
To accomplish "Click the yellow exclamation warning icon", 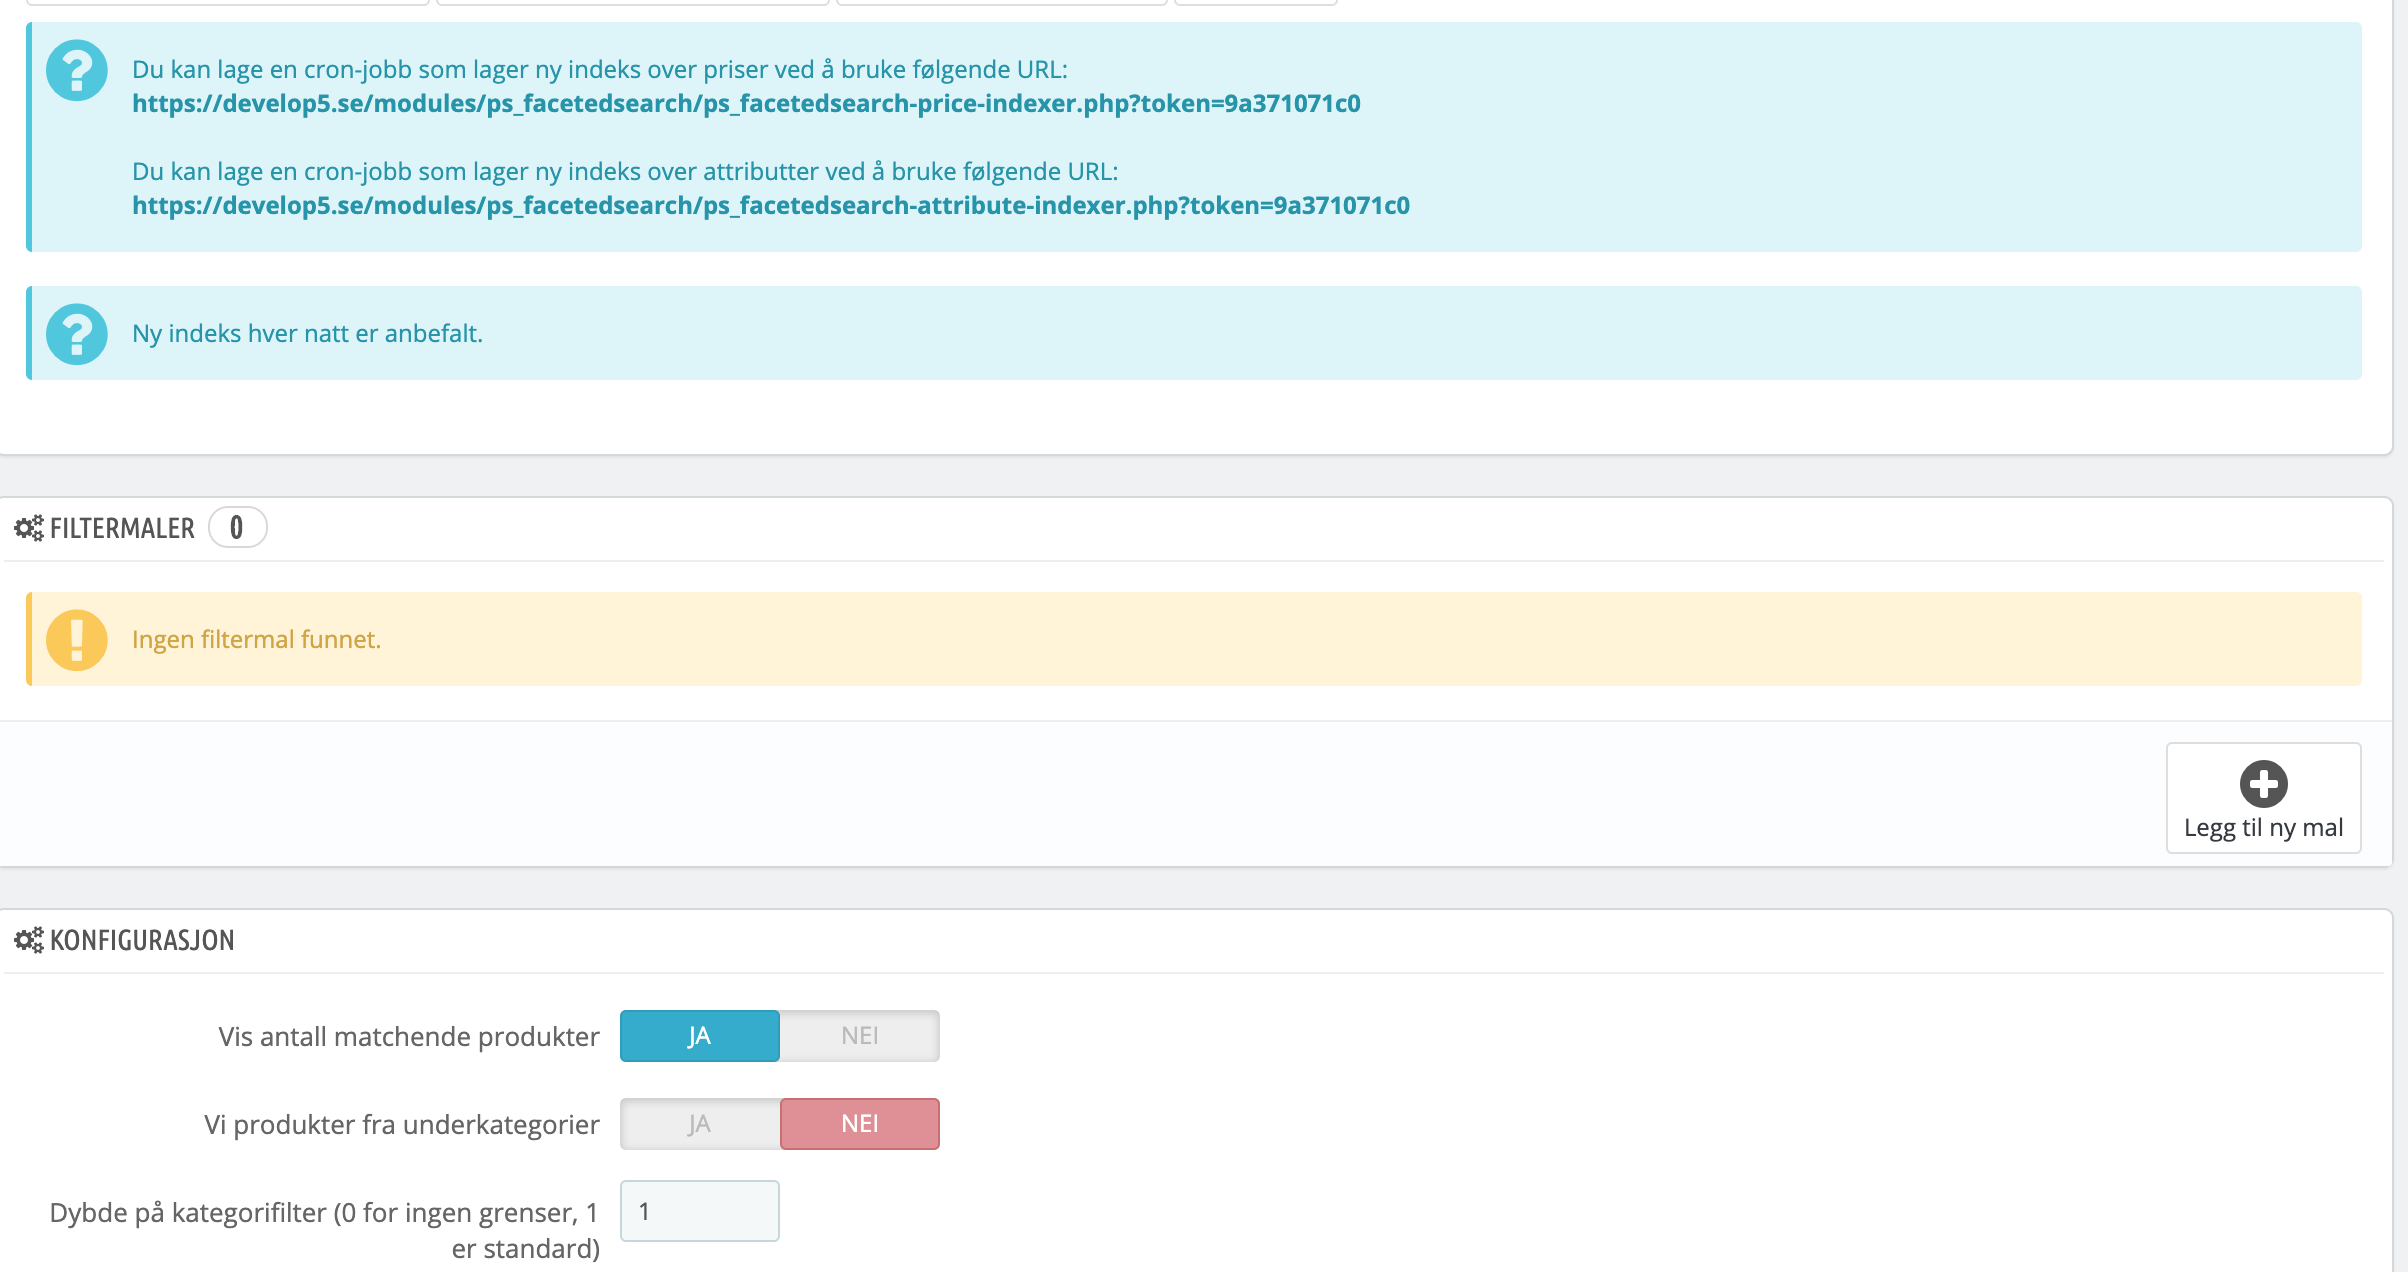I will 77,640.
